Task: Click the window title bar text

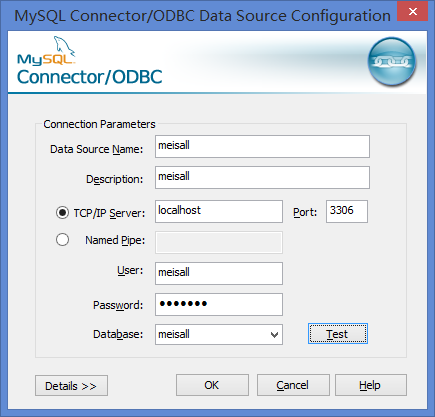Action: [202, 16]
